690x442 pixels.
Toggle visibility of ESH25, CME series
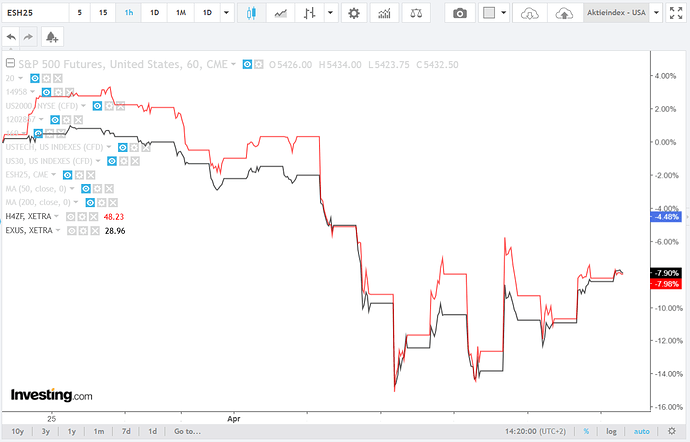[x=67, y=175]
